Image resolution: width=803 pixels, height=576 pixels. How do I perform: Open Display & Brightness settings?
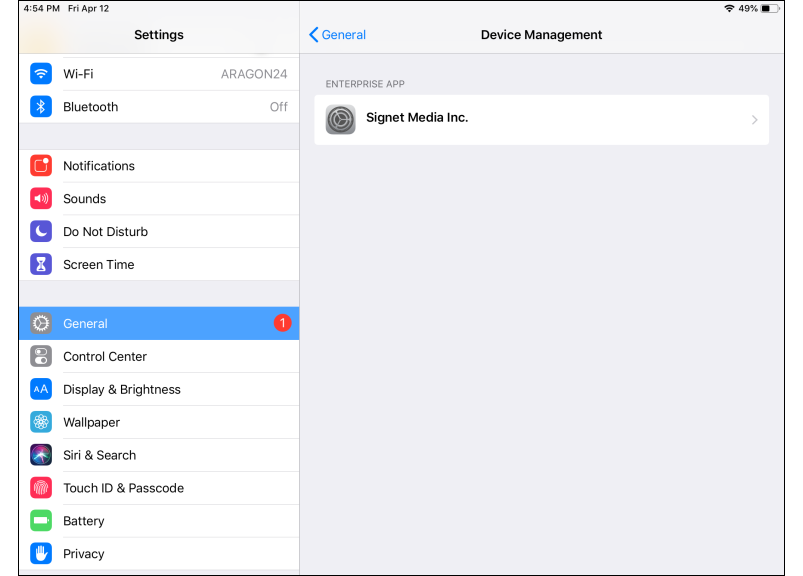[x=122, y=390]
